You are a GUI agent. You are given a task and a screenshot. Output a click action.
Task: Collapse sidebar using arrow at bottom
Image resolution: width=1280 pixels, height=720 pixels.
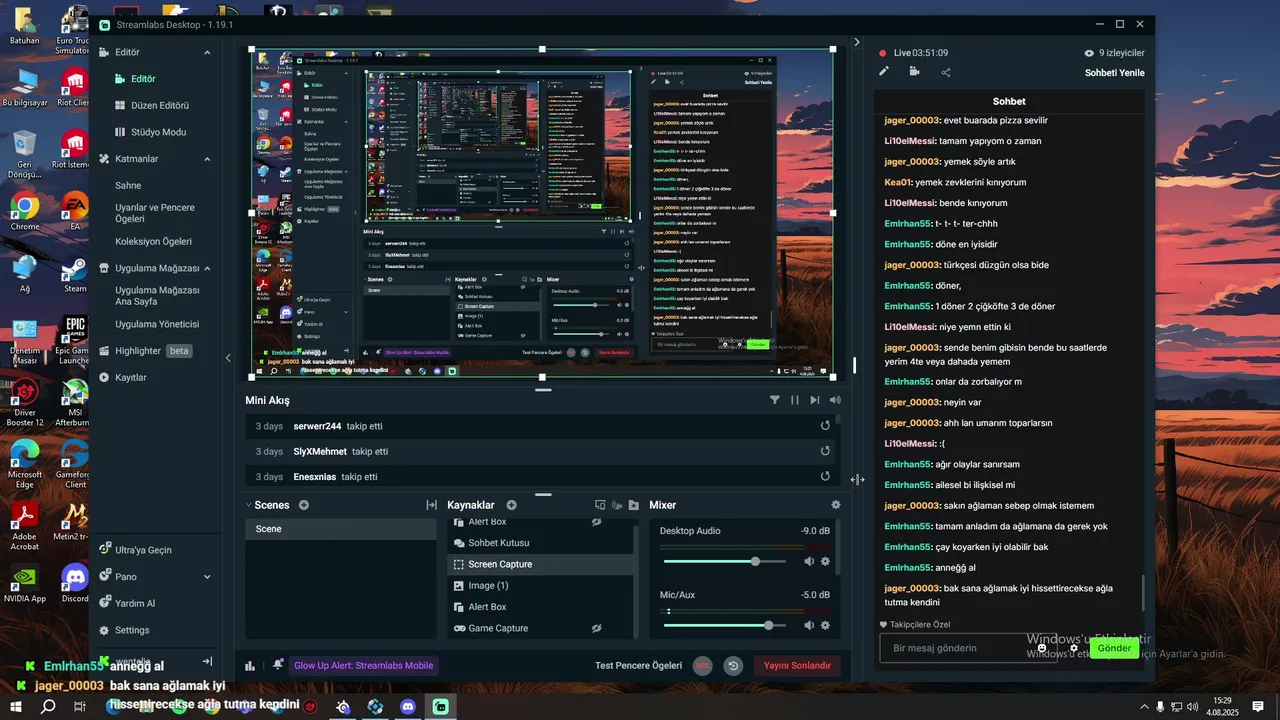tap(207, 661)
